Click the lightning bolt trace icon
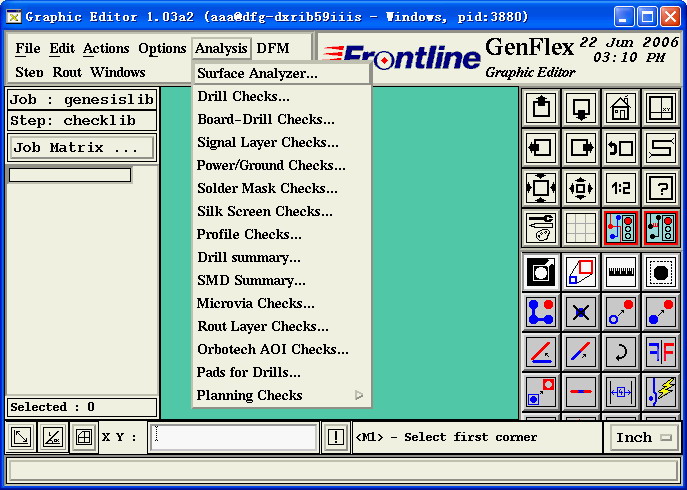Image resolution: width=687 pixels, height=490 pixels. 660,391
